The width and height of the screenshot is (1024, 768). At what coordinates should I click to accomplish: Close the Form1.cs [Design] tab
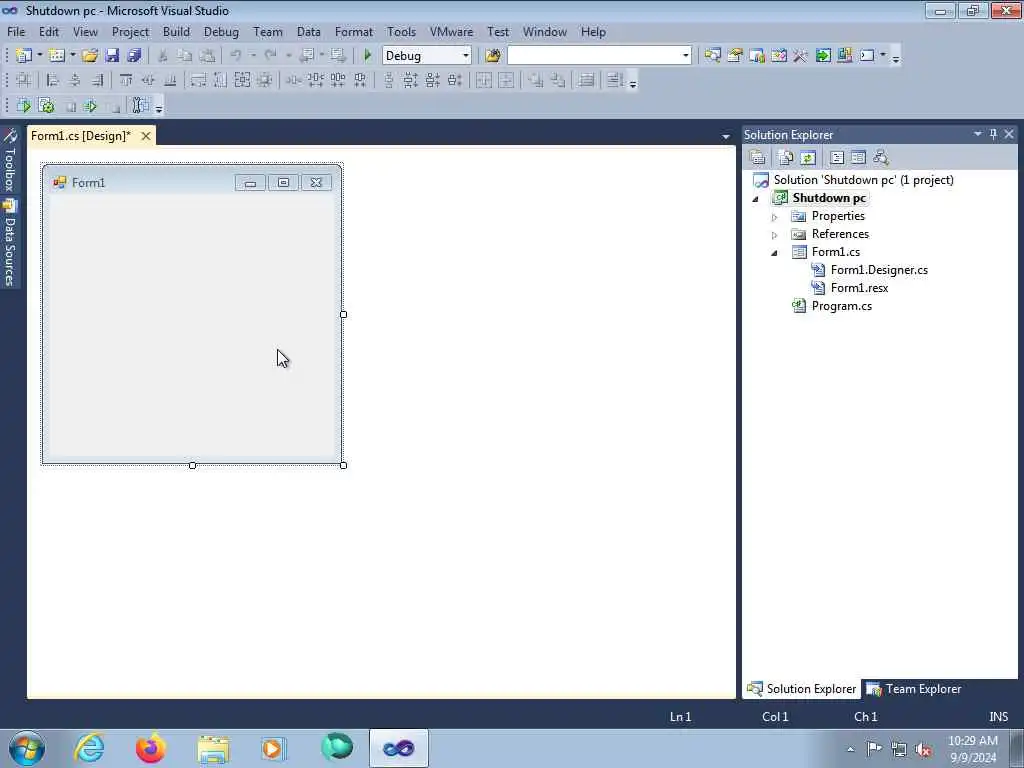pos(146,136)
